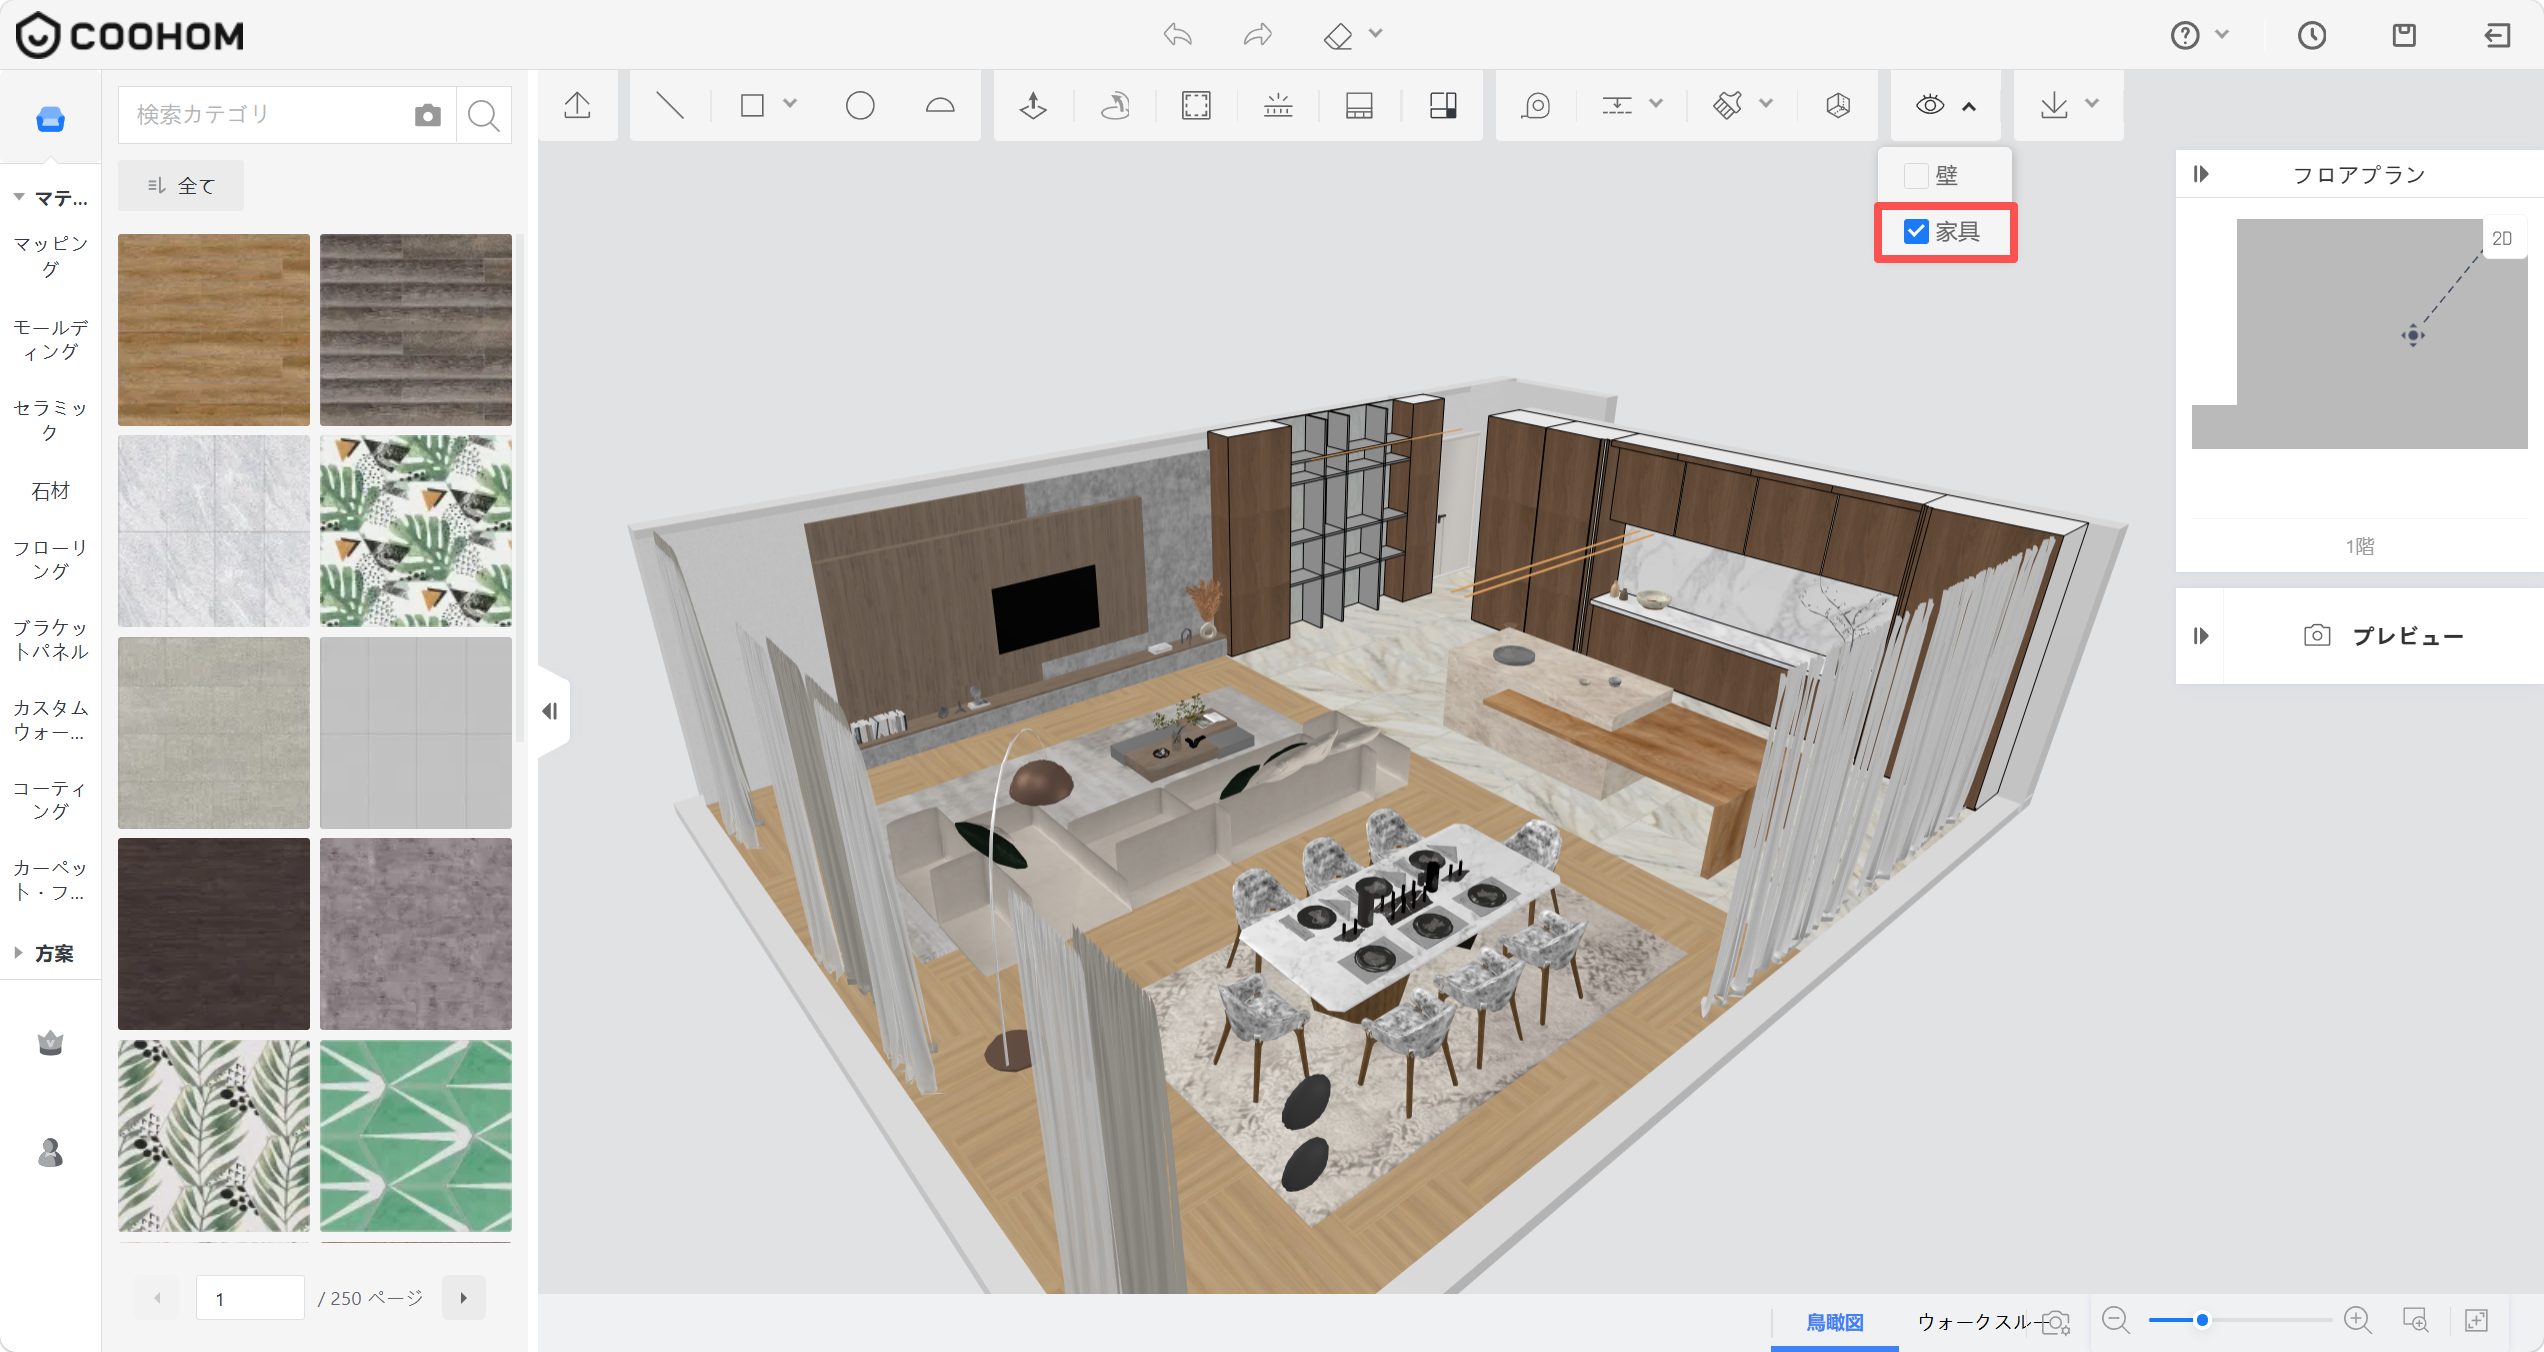Screen dimensions: 2544x1352
Task: Click the プレビュー preview button
Action: coord(2384,636)
